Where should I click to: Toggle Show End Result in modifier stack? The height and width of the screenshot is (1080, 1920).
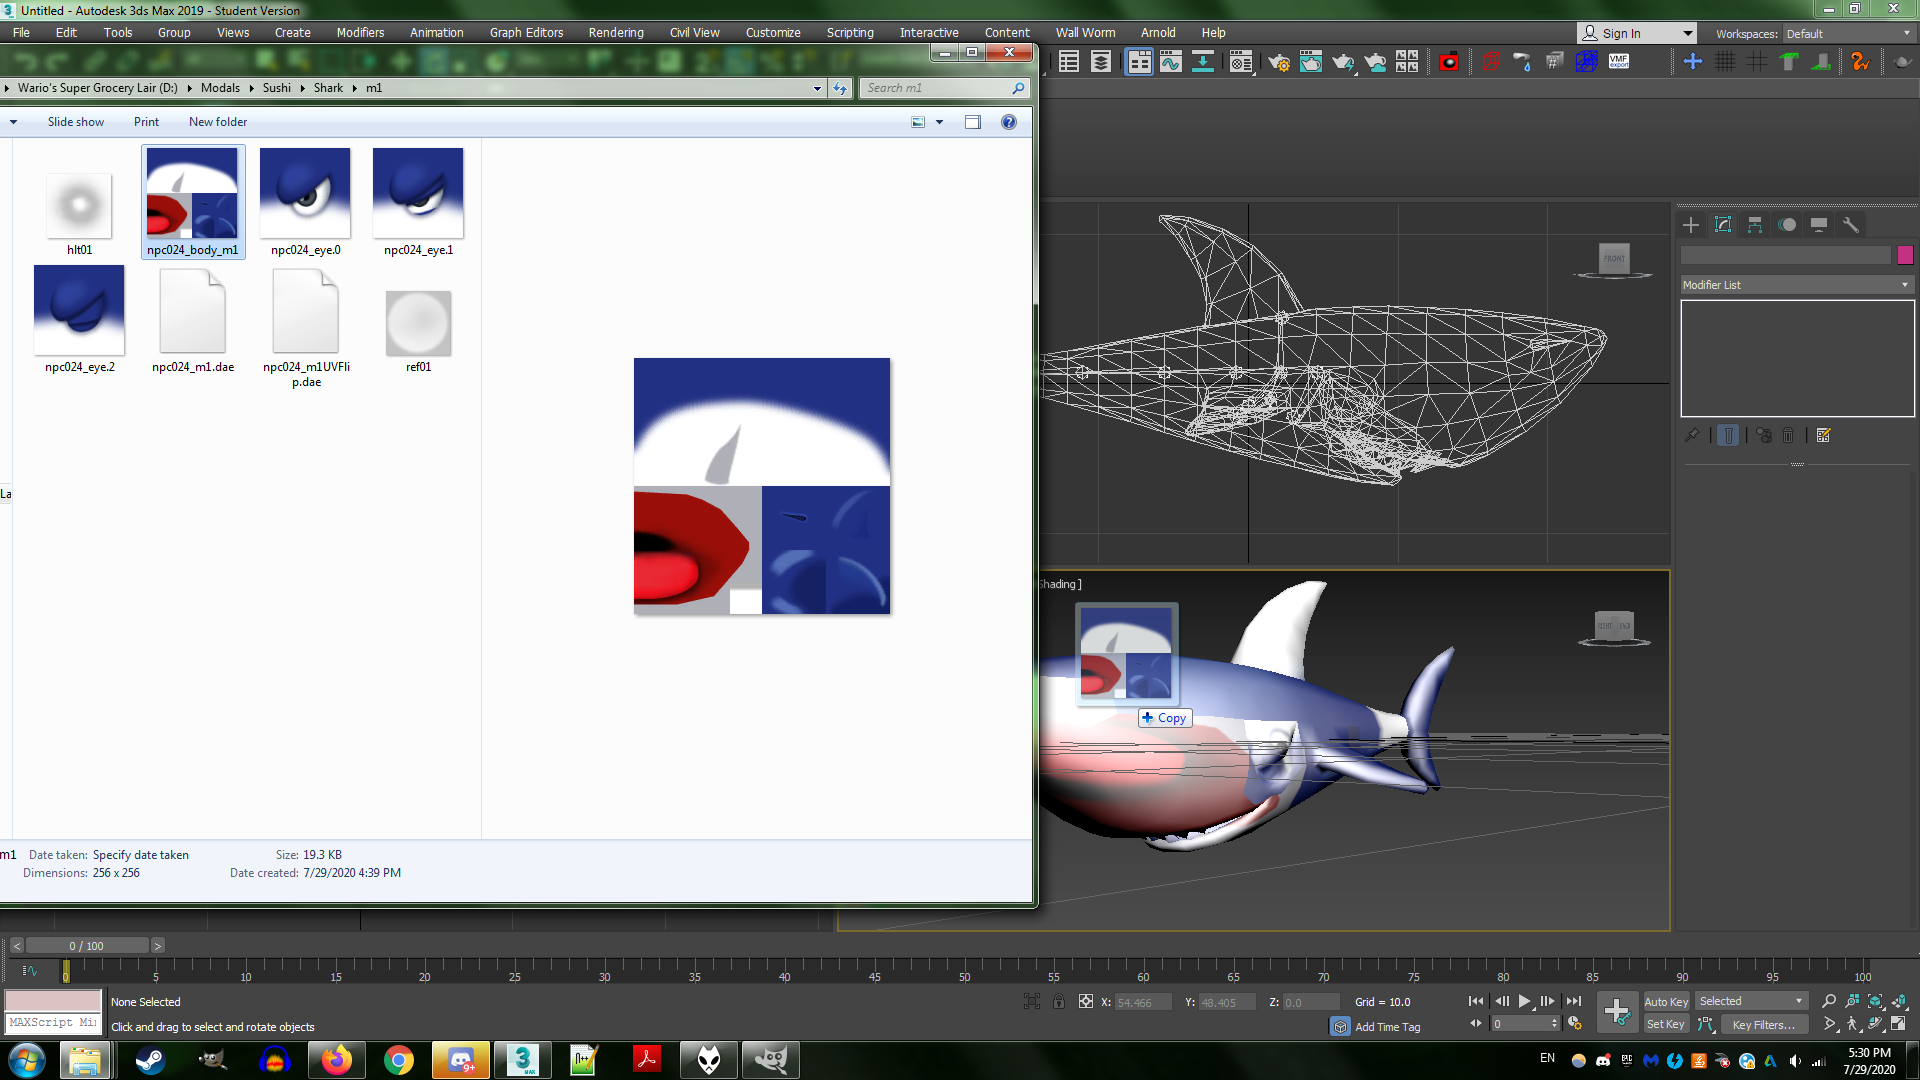1728,435
